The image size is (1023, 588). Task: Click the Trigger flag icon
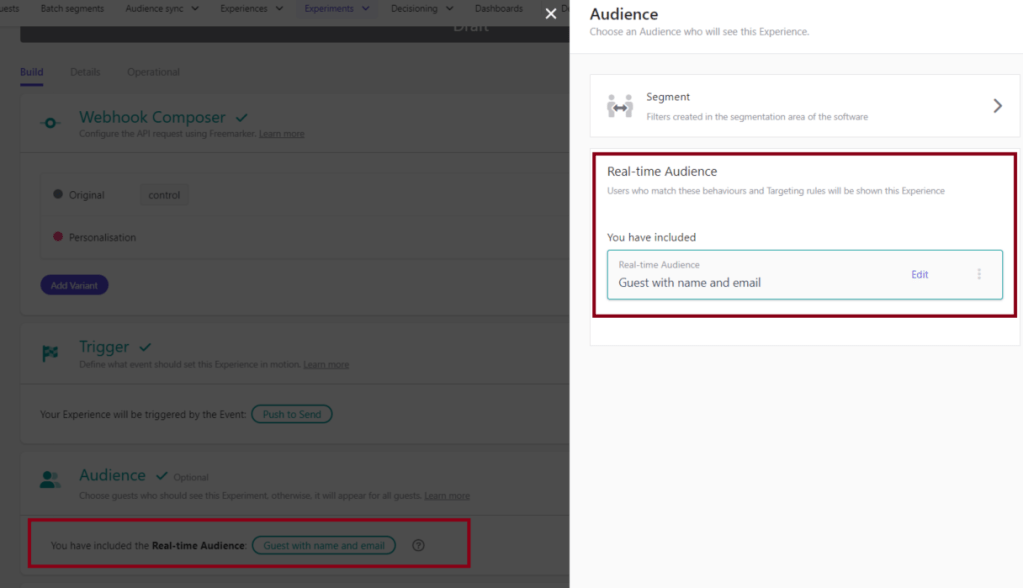click(50, 353)
